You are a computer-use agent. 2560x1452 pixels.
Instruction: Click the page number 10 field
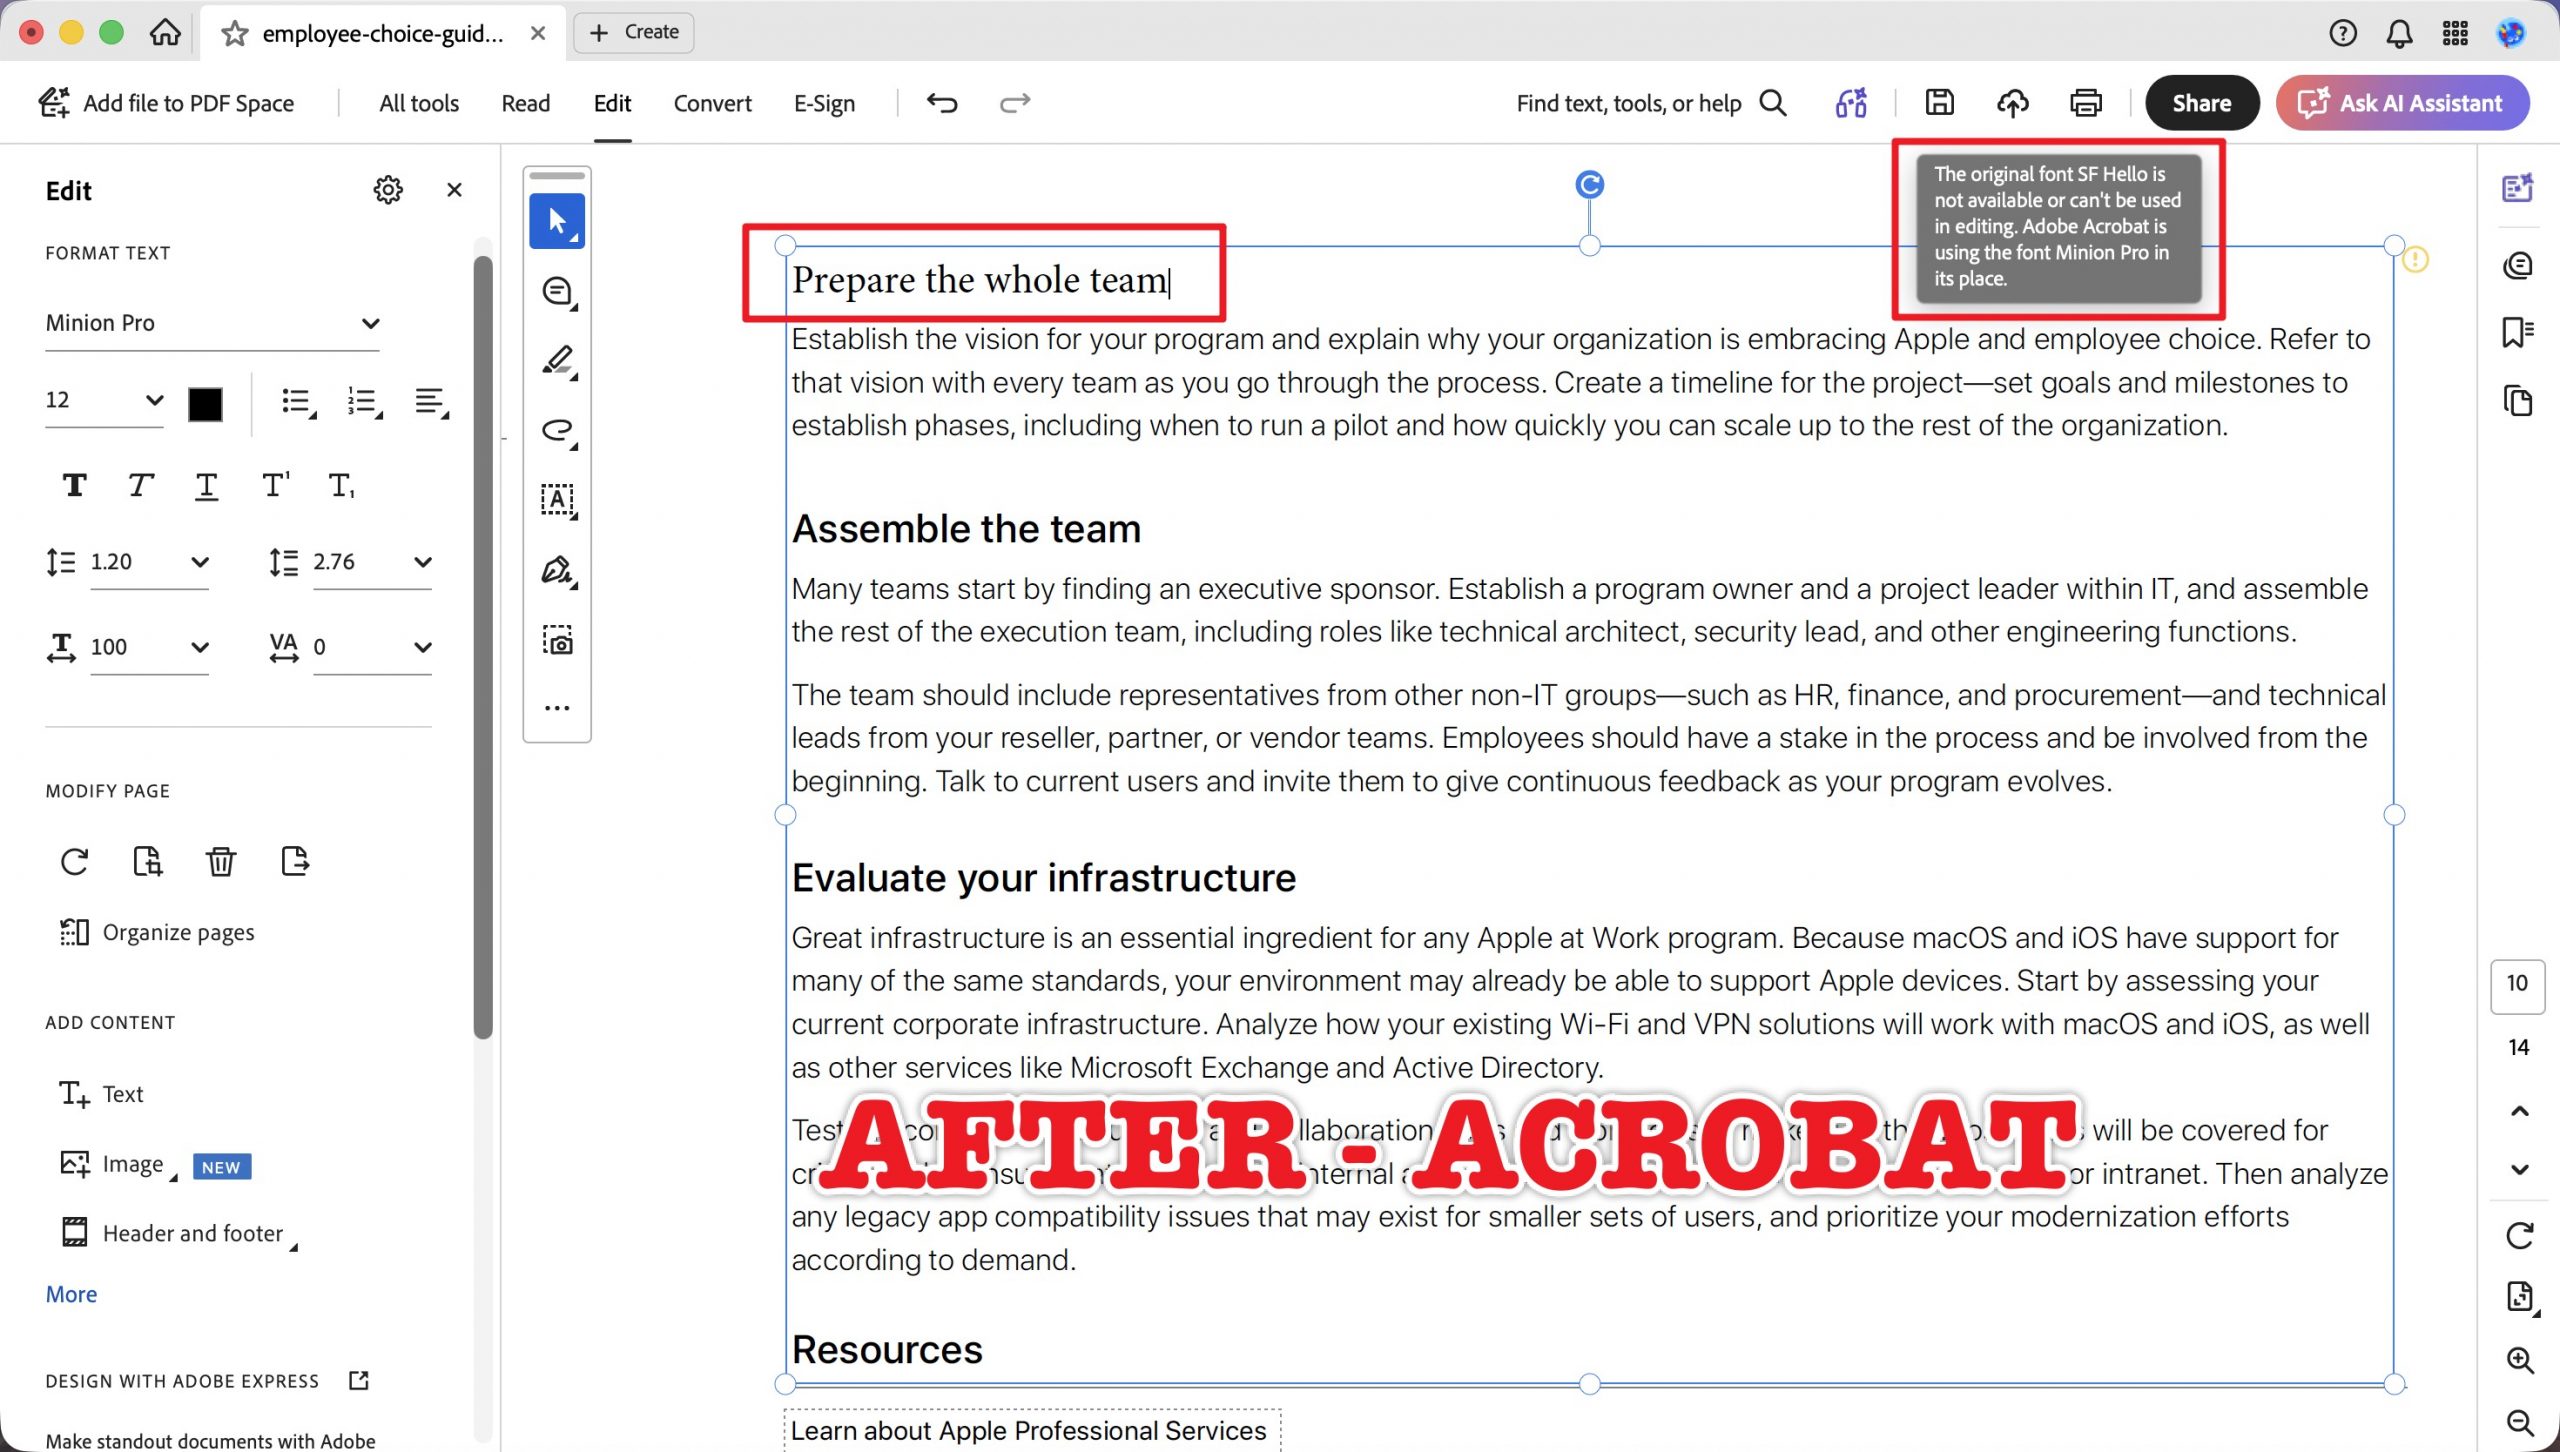coord(2517,984)
